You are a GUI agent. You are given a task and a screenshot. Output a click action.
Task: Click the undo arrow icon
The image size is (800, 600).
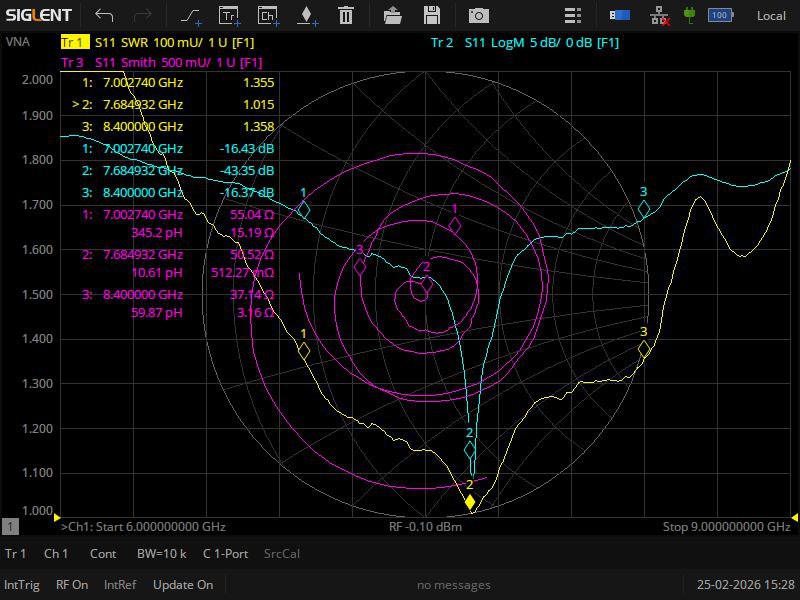tap(104, 15)
